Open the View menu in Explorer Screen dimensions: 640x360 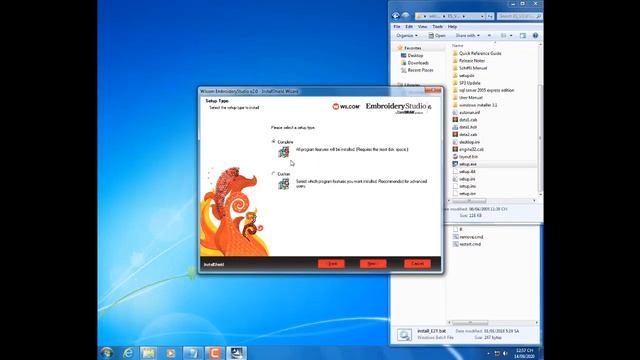422,27
